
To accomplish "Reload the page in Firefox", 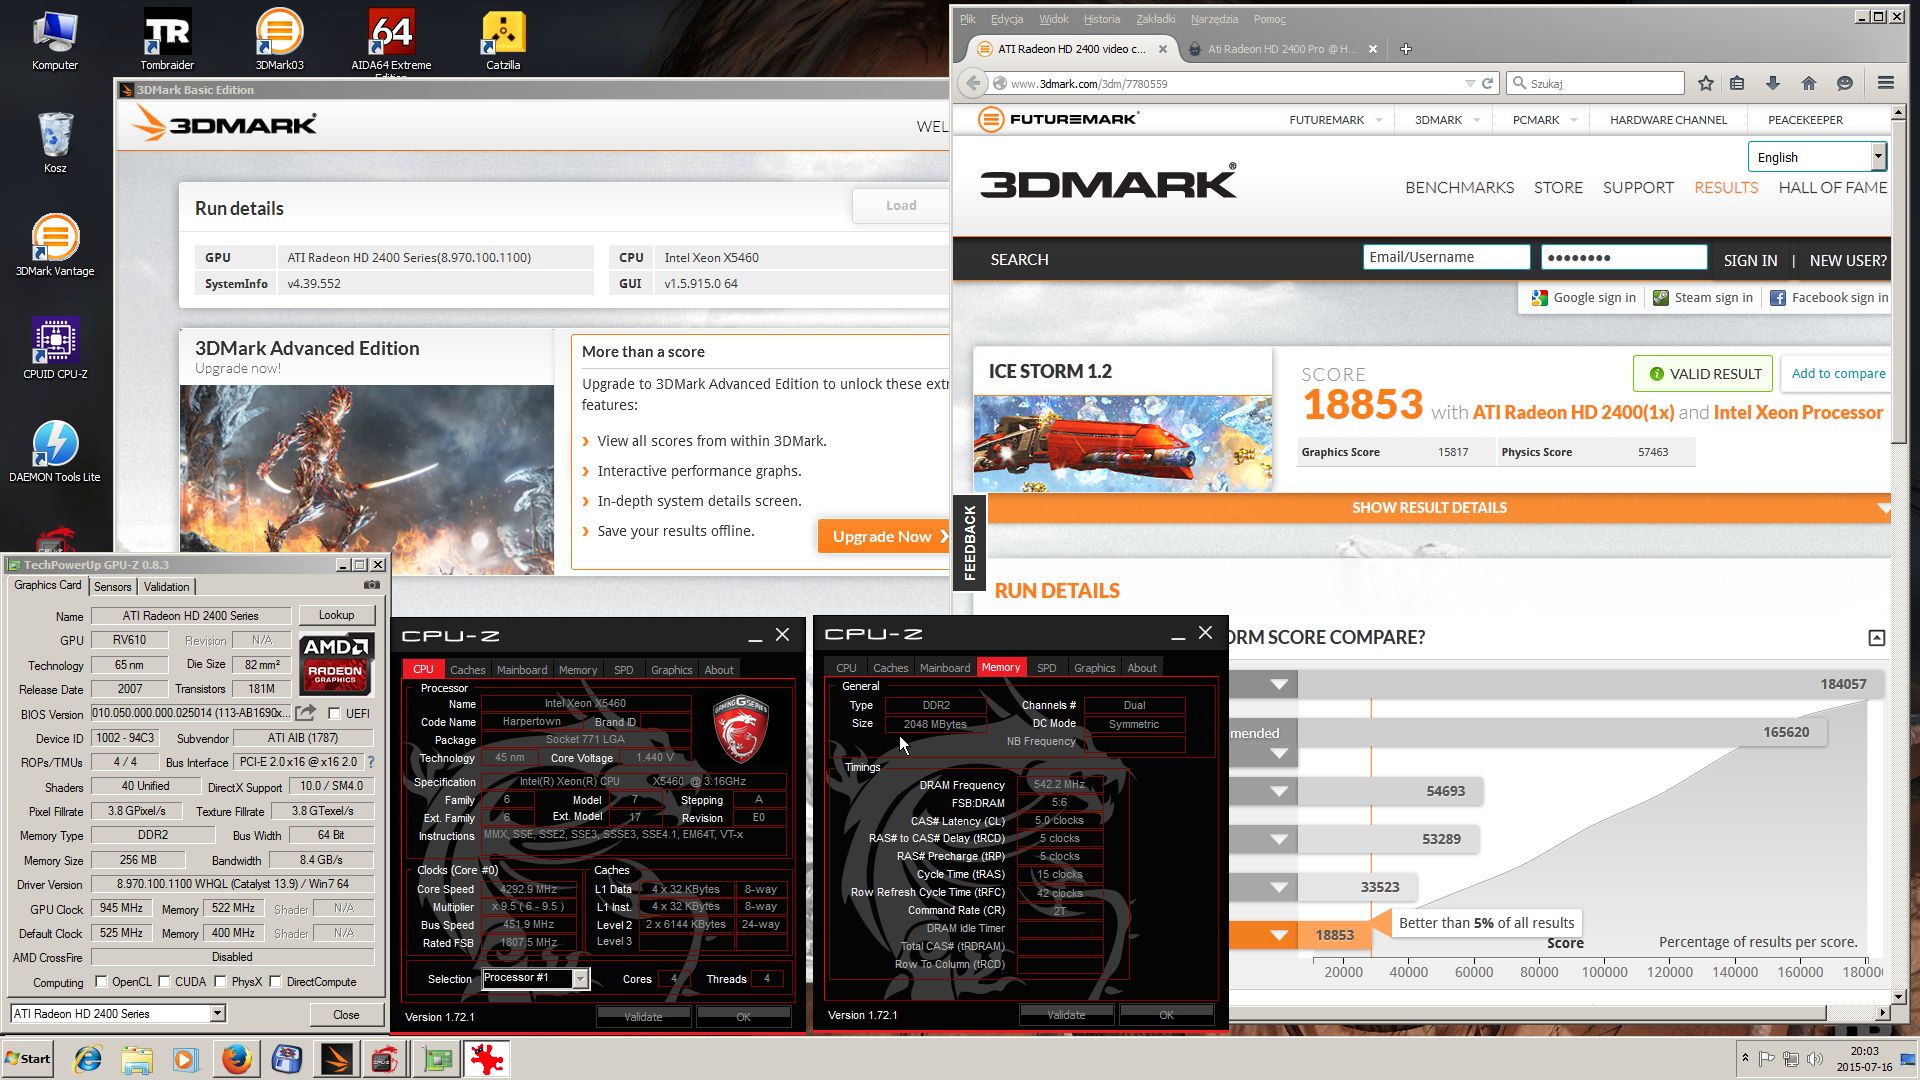I will click(x=1487, y=84).
